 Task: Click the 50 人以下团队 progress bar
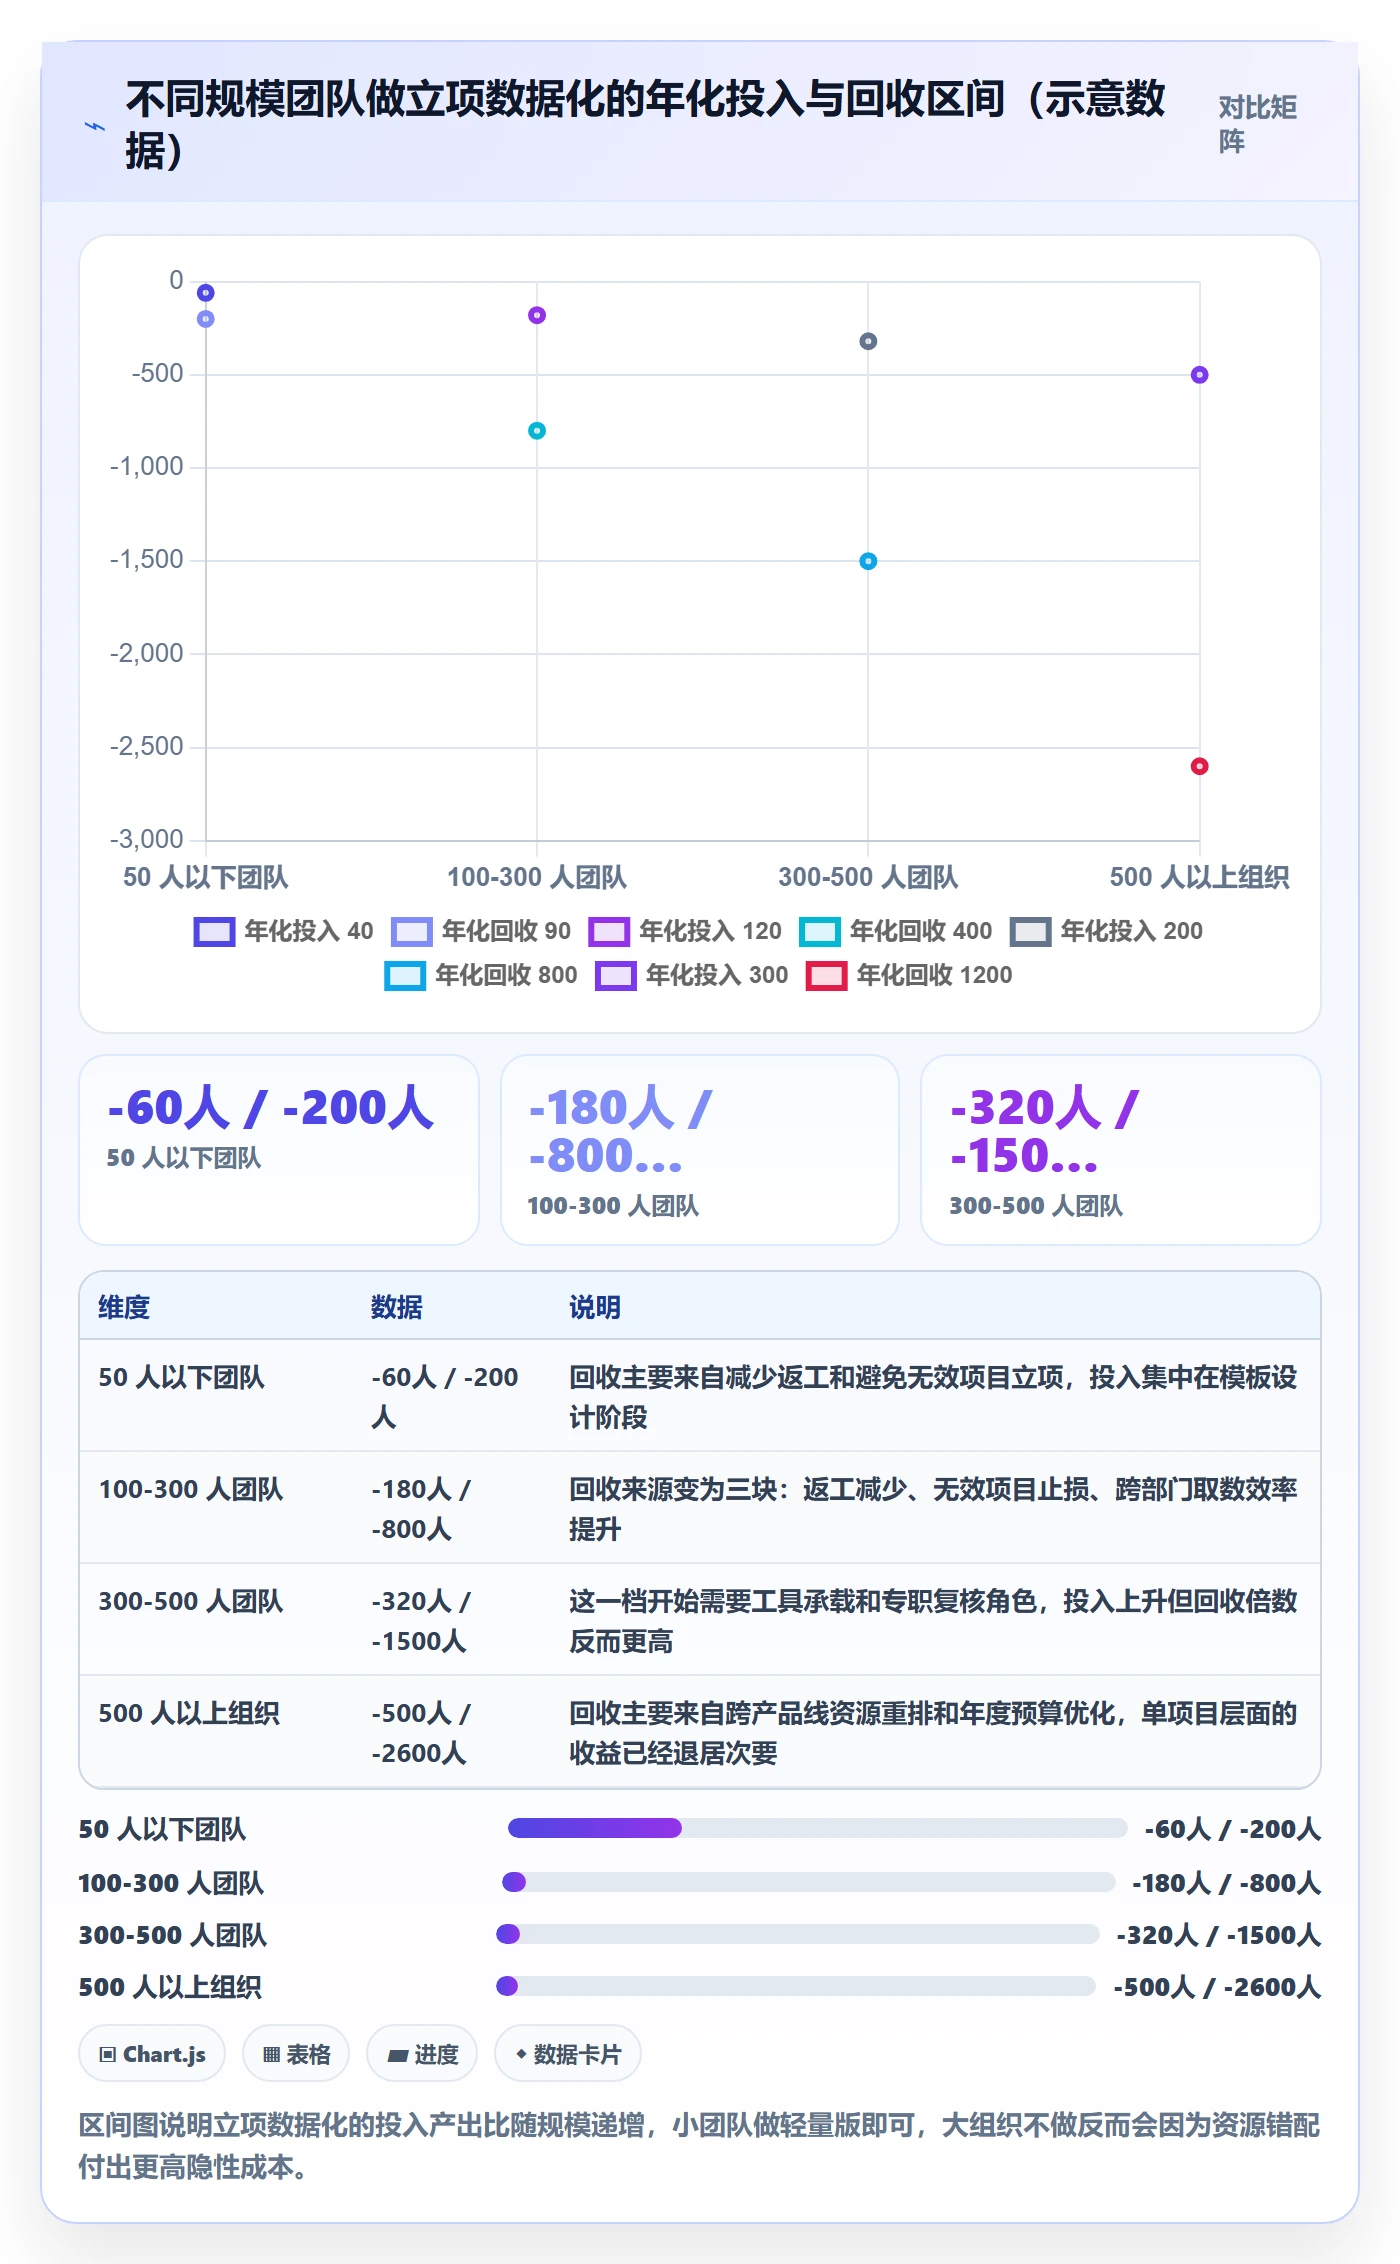(818, 1828)
